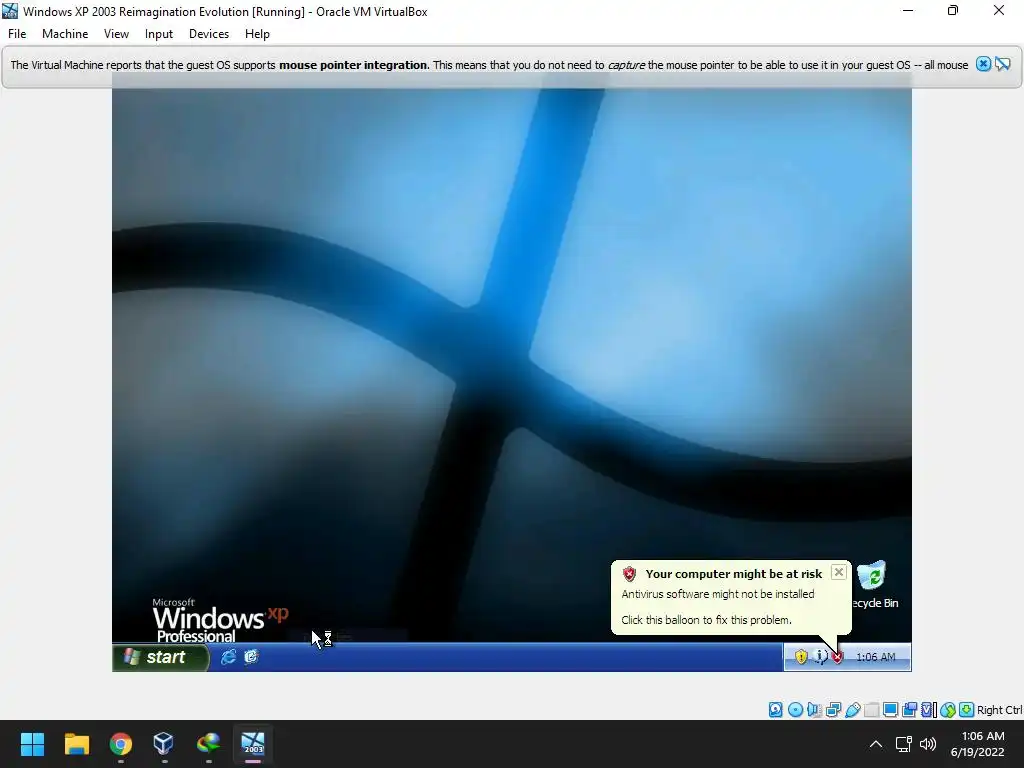The image size is (1024, 768).
Task: Click the XP taskbar clock showing 1:06 AM
Action: [x=876, y=657]
